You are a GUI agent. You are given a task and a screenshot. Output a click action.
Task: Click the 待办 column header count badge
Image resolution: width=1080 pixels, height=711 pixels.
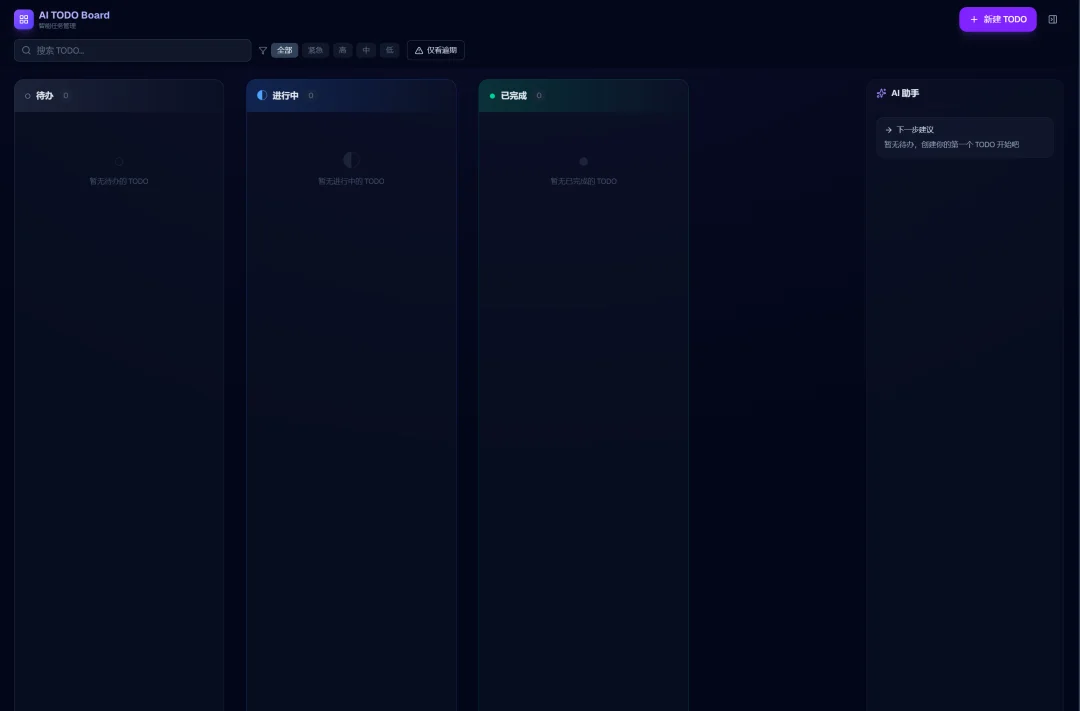tap(66, 95)
